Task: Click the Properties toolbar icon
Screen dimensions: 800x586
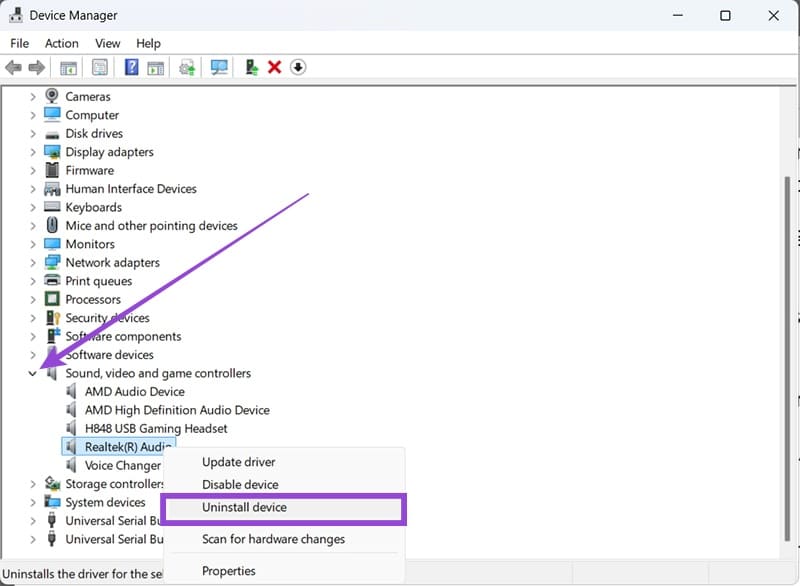Action: coord(100,67)
